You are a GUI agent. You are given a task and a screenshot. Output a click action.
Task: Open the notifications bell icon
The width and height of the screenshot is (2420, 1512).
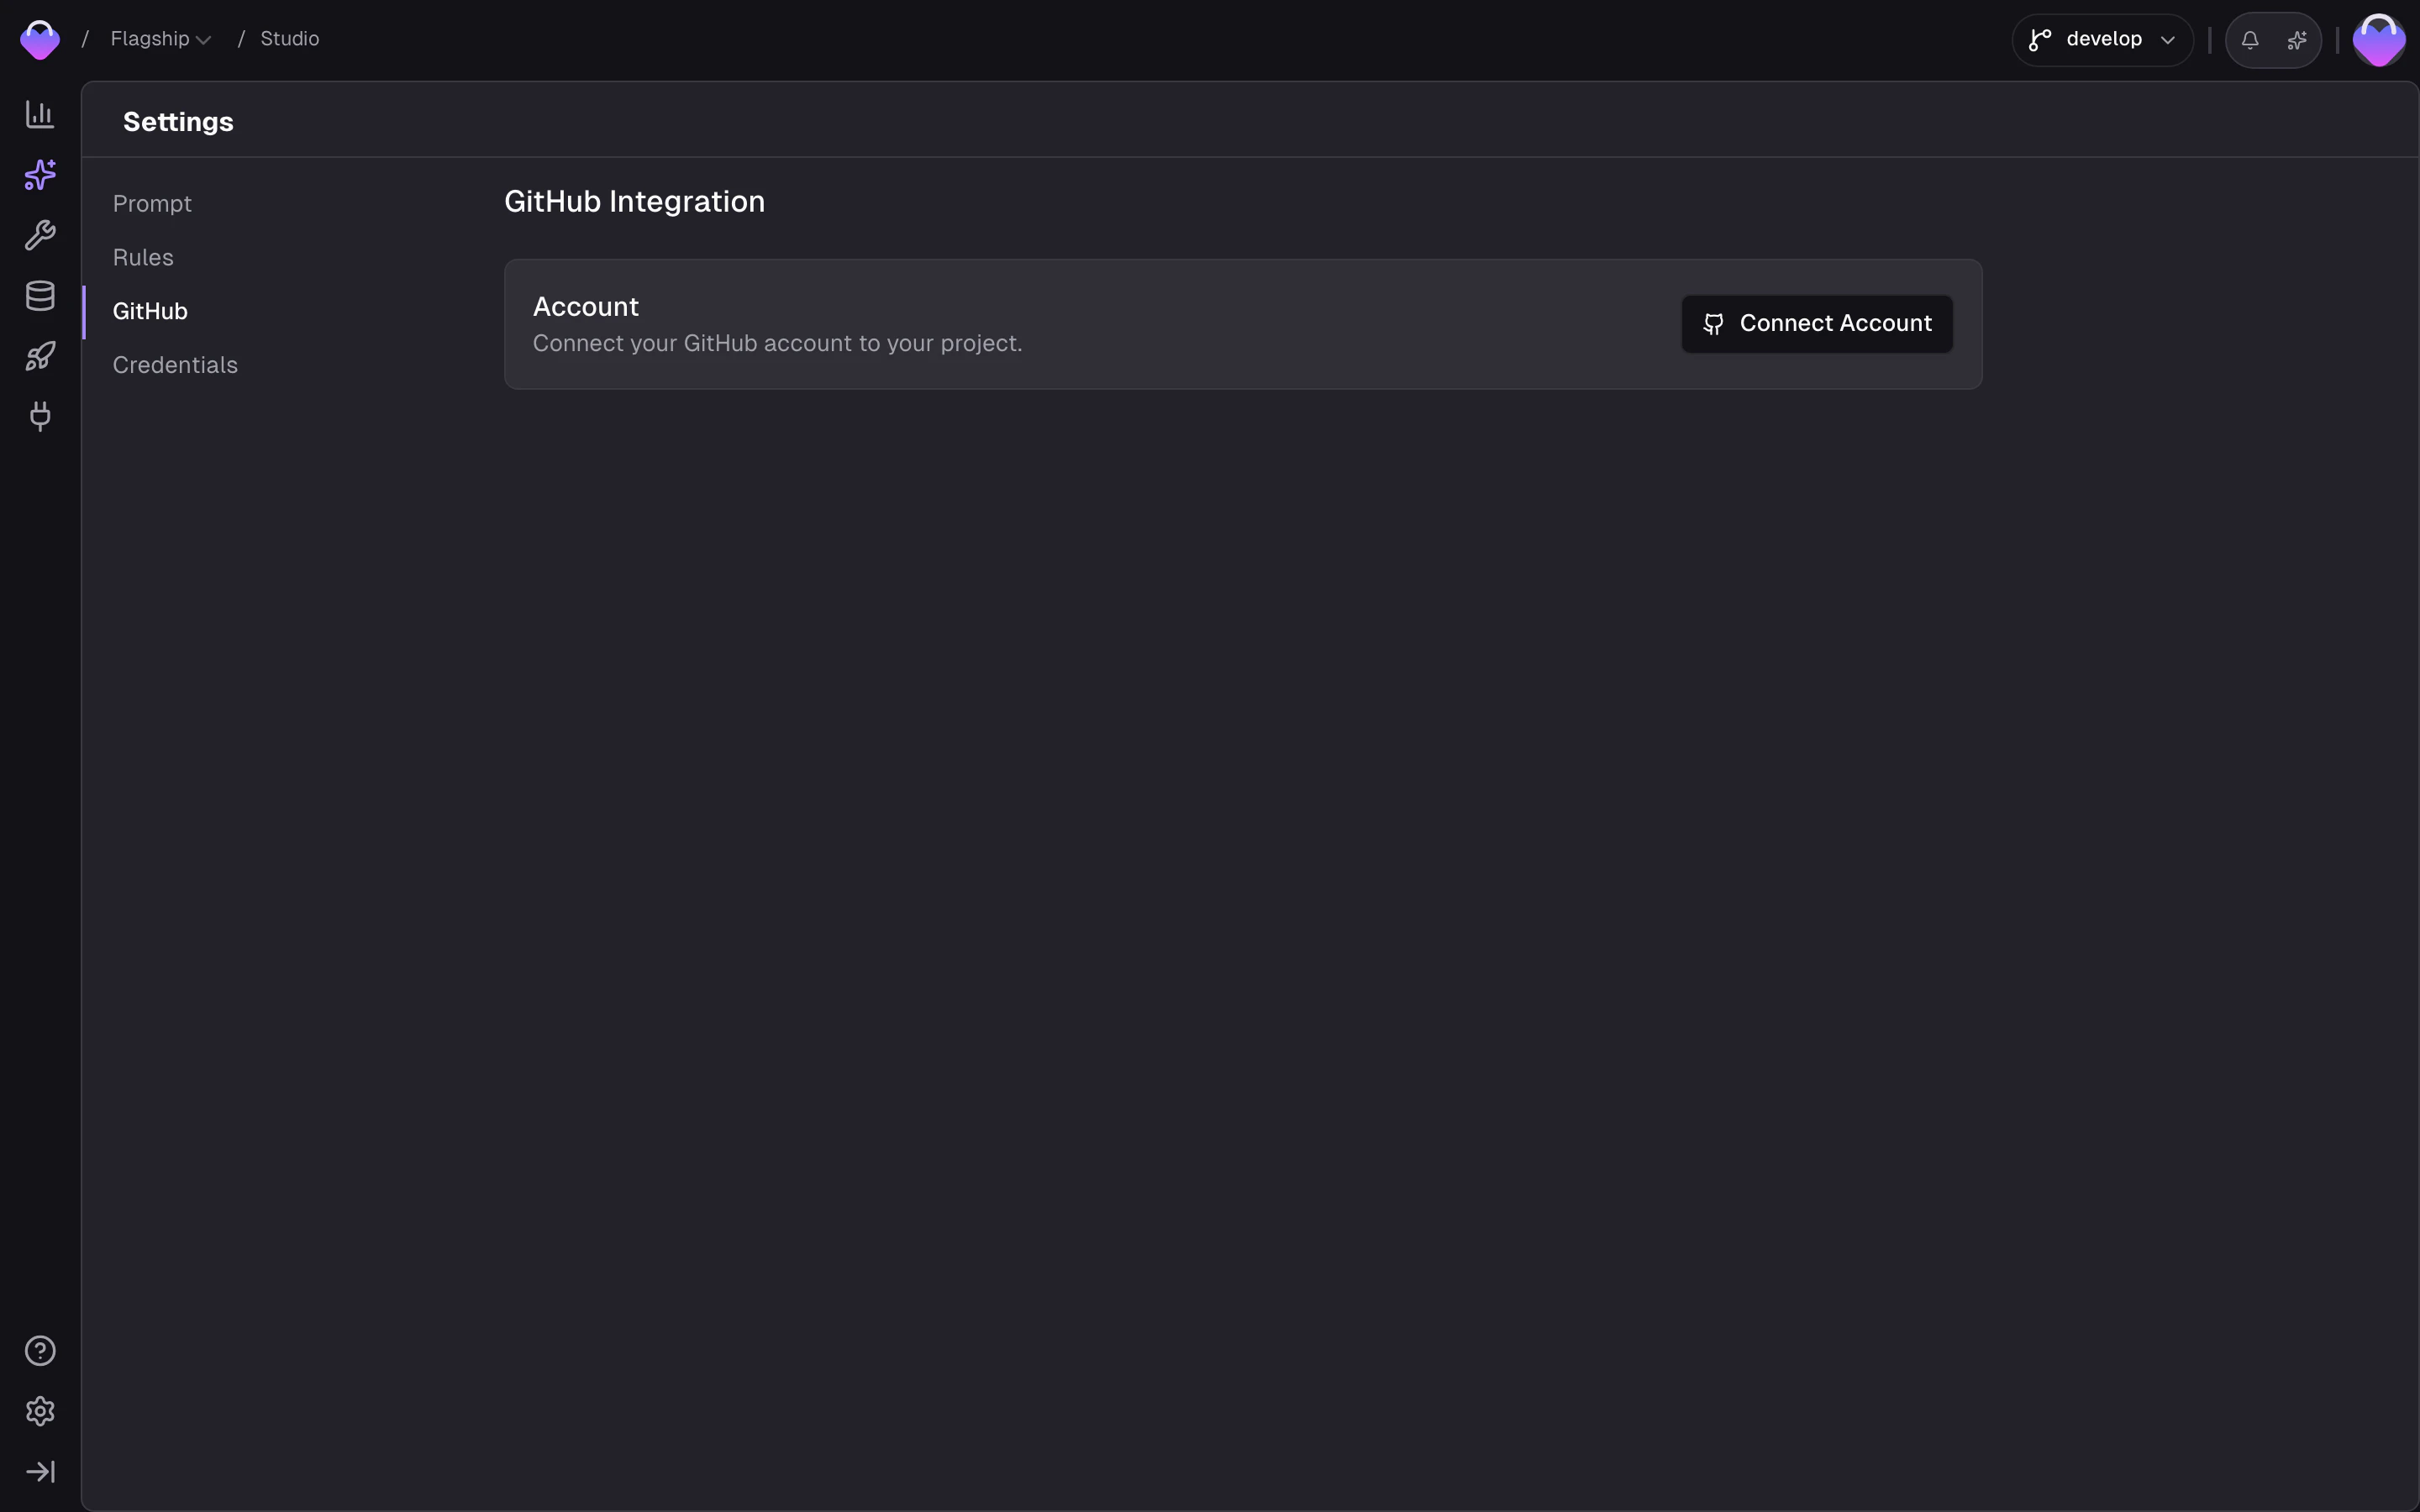[x=2250, y=40]
